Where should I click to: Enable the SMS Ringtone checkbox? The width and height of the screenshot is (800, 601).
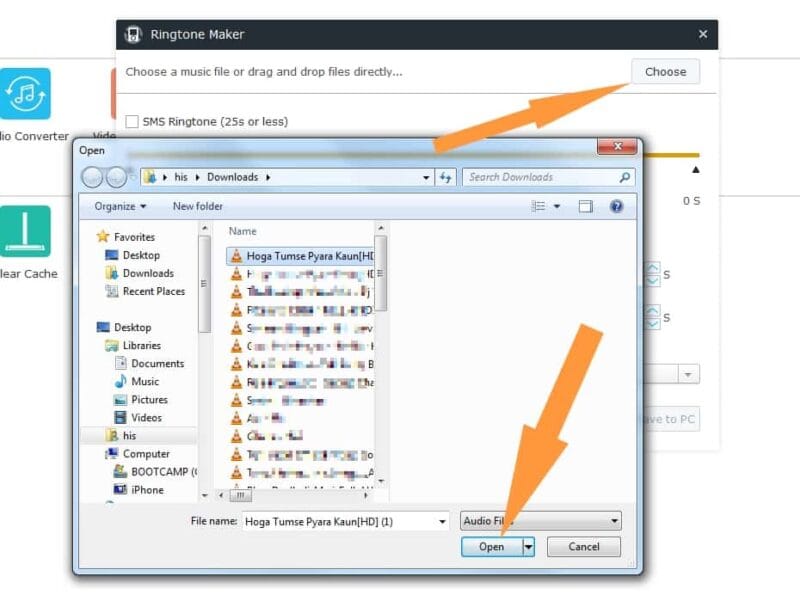[132, 121]
